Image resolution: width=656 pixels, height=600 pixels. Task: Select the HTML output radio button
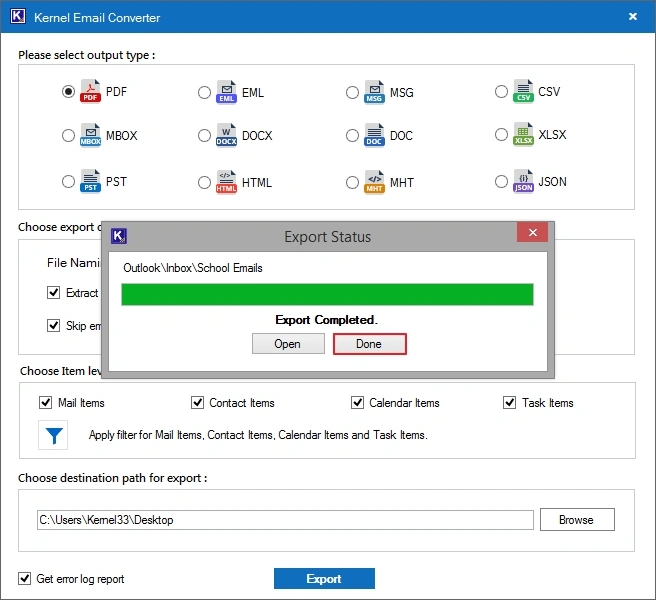point(204,182)
